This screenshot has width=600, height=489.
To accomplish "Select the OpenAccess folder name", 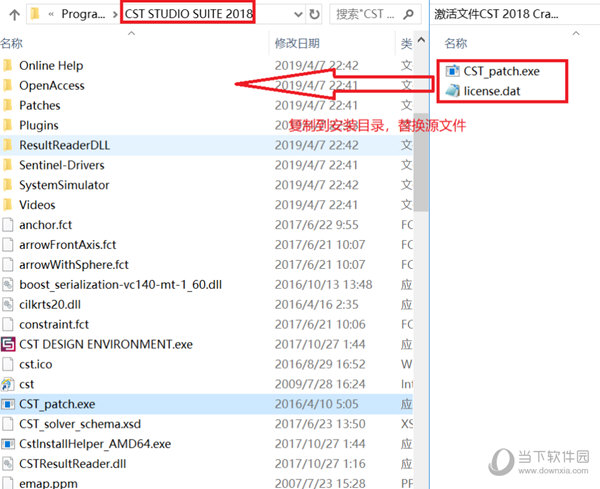I will [x=52, y=85].
